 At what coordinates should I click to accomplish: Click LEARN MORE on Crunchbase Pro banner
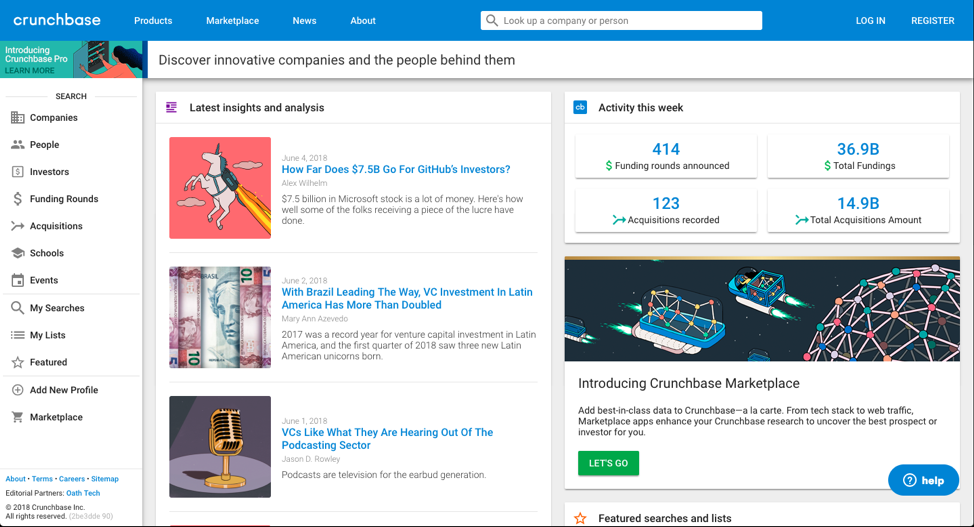(30, 70)
